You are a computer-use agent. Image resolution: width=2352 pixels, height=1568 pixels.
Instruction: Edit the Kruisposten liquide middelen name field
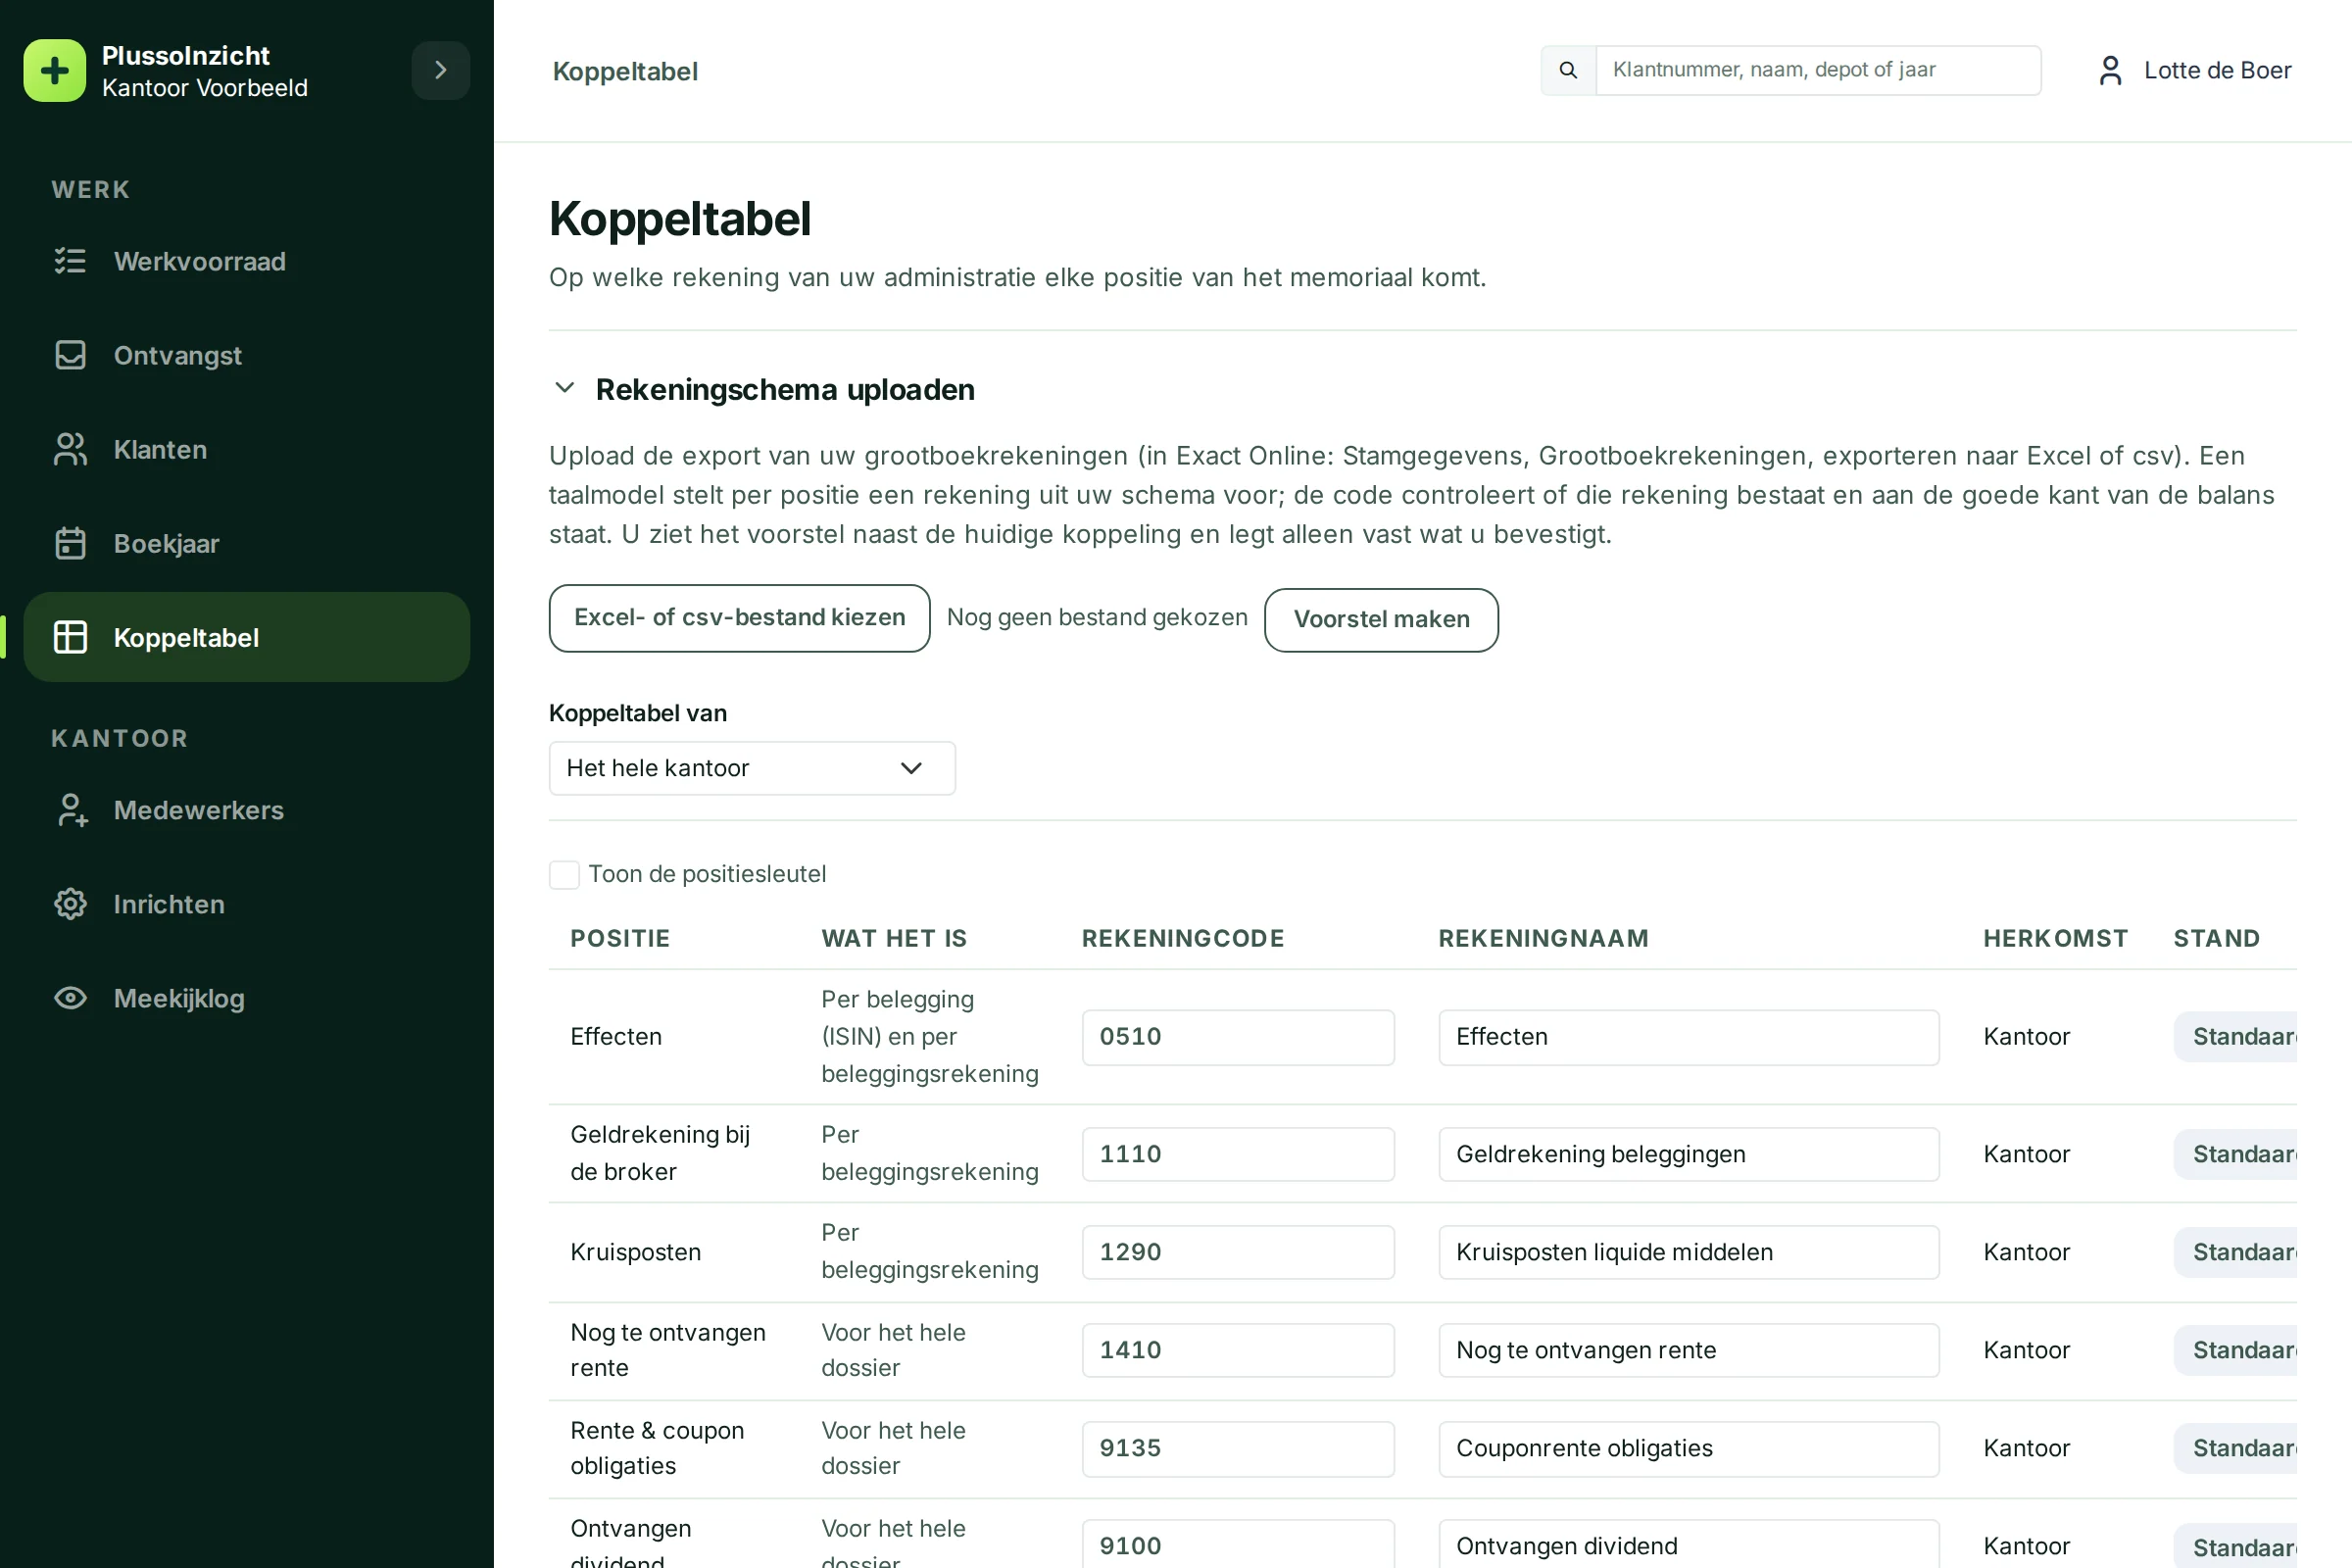click(x=1688, y=1252)
